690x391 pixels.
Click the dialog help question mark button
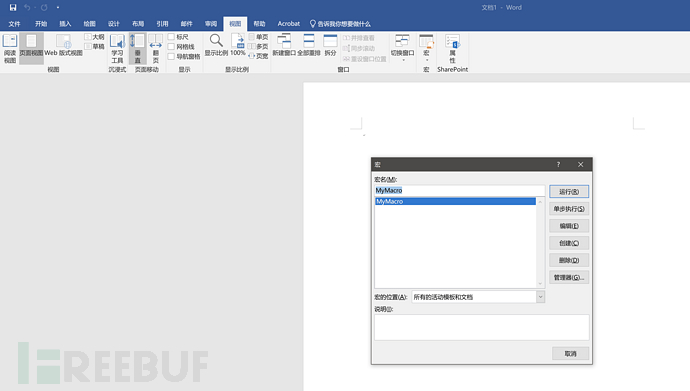[558, 164]
